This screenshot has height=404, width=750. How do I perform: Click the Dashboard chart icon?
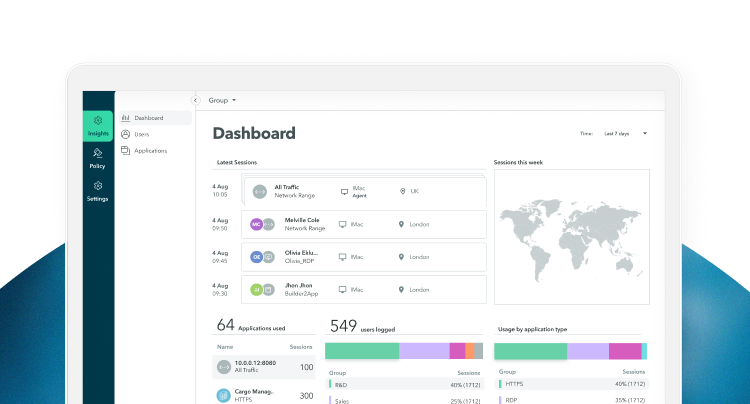coord(125,118)
